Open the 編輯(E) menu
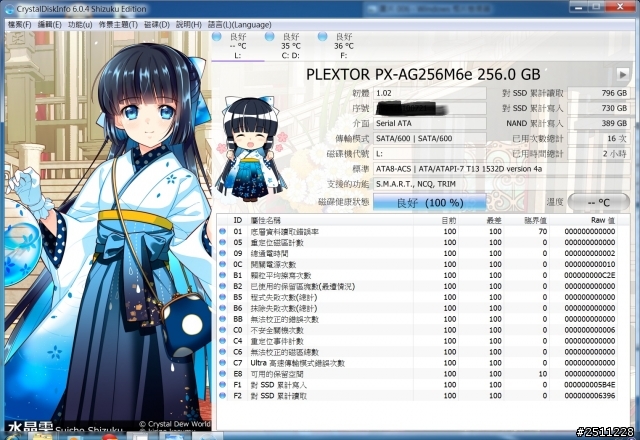 click(x=49, y=24)
